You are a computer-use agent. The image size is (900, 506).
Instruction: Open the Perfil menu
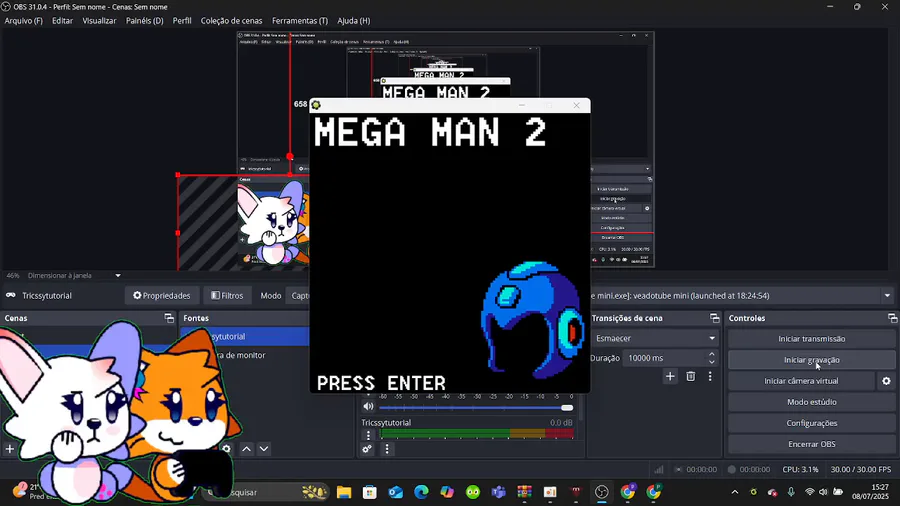coord(182,21)
